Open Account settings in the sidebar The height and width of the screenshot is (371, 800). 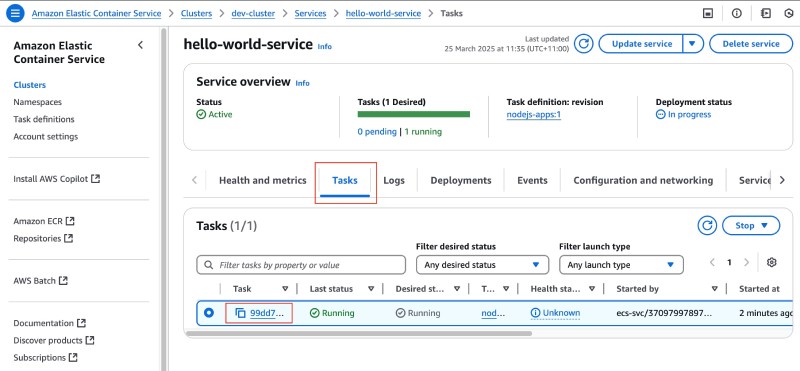(x=45, y=136)
